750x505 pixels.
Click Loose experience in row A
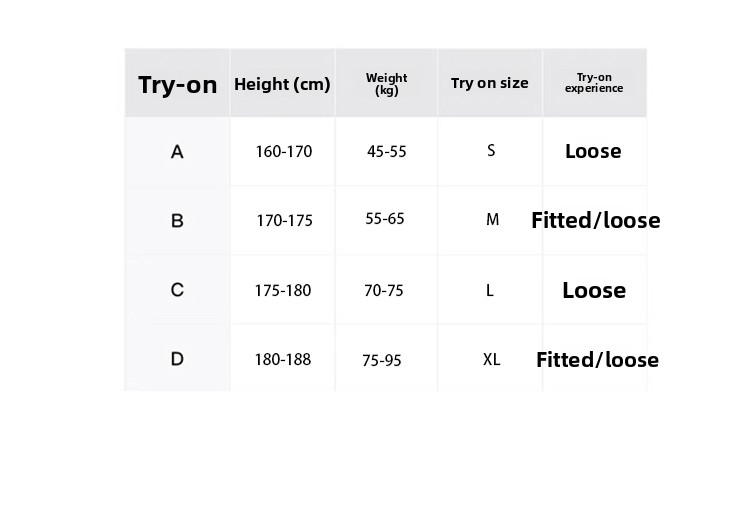click(x=593, y=151)
